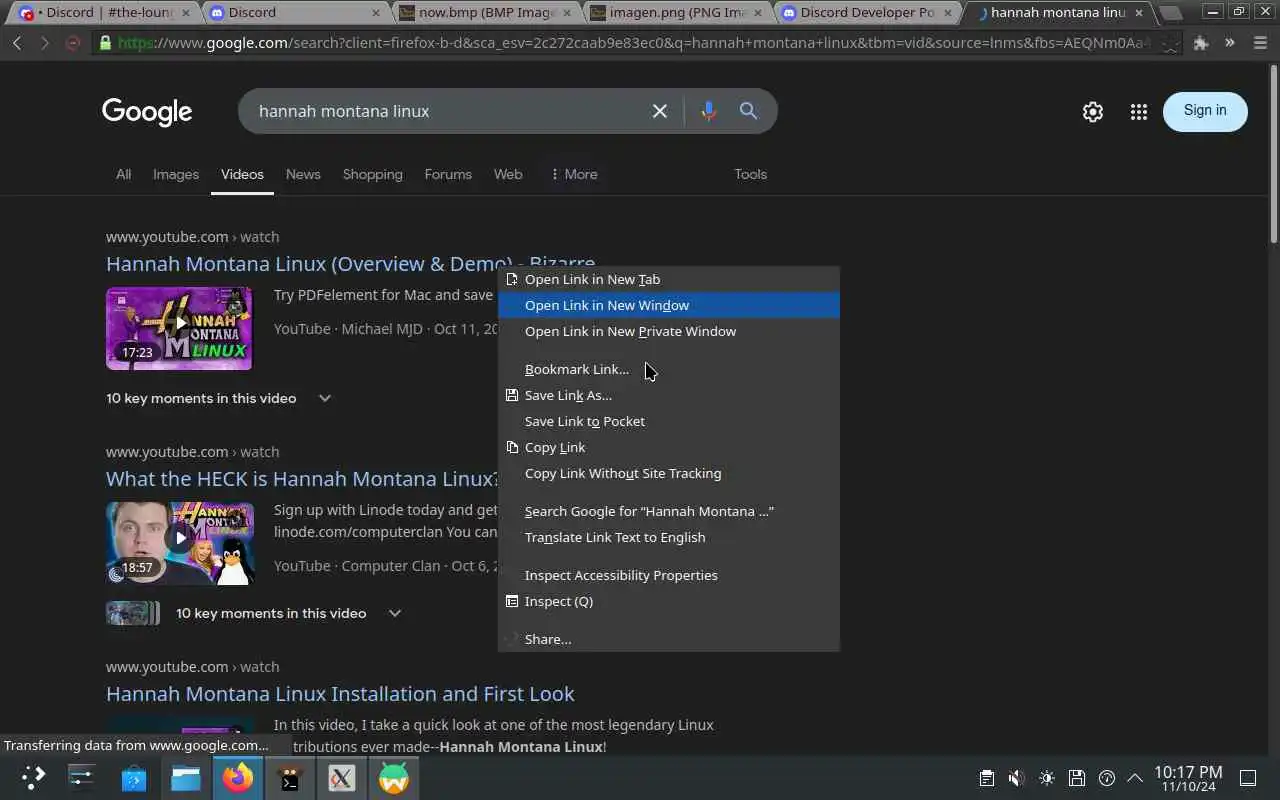
Task: Switch to the News search tab
Action: (x=303, y=174)
